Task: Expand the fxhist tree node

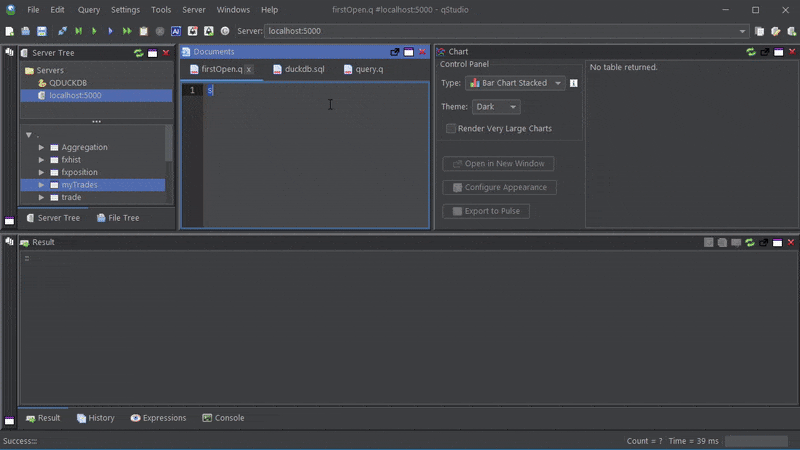Action: pyautogui.click(x=41, y=160)
